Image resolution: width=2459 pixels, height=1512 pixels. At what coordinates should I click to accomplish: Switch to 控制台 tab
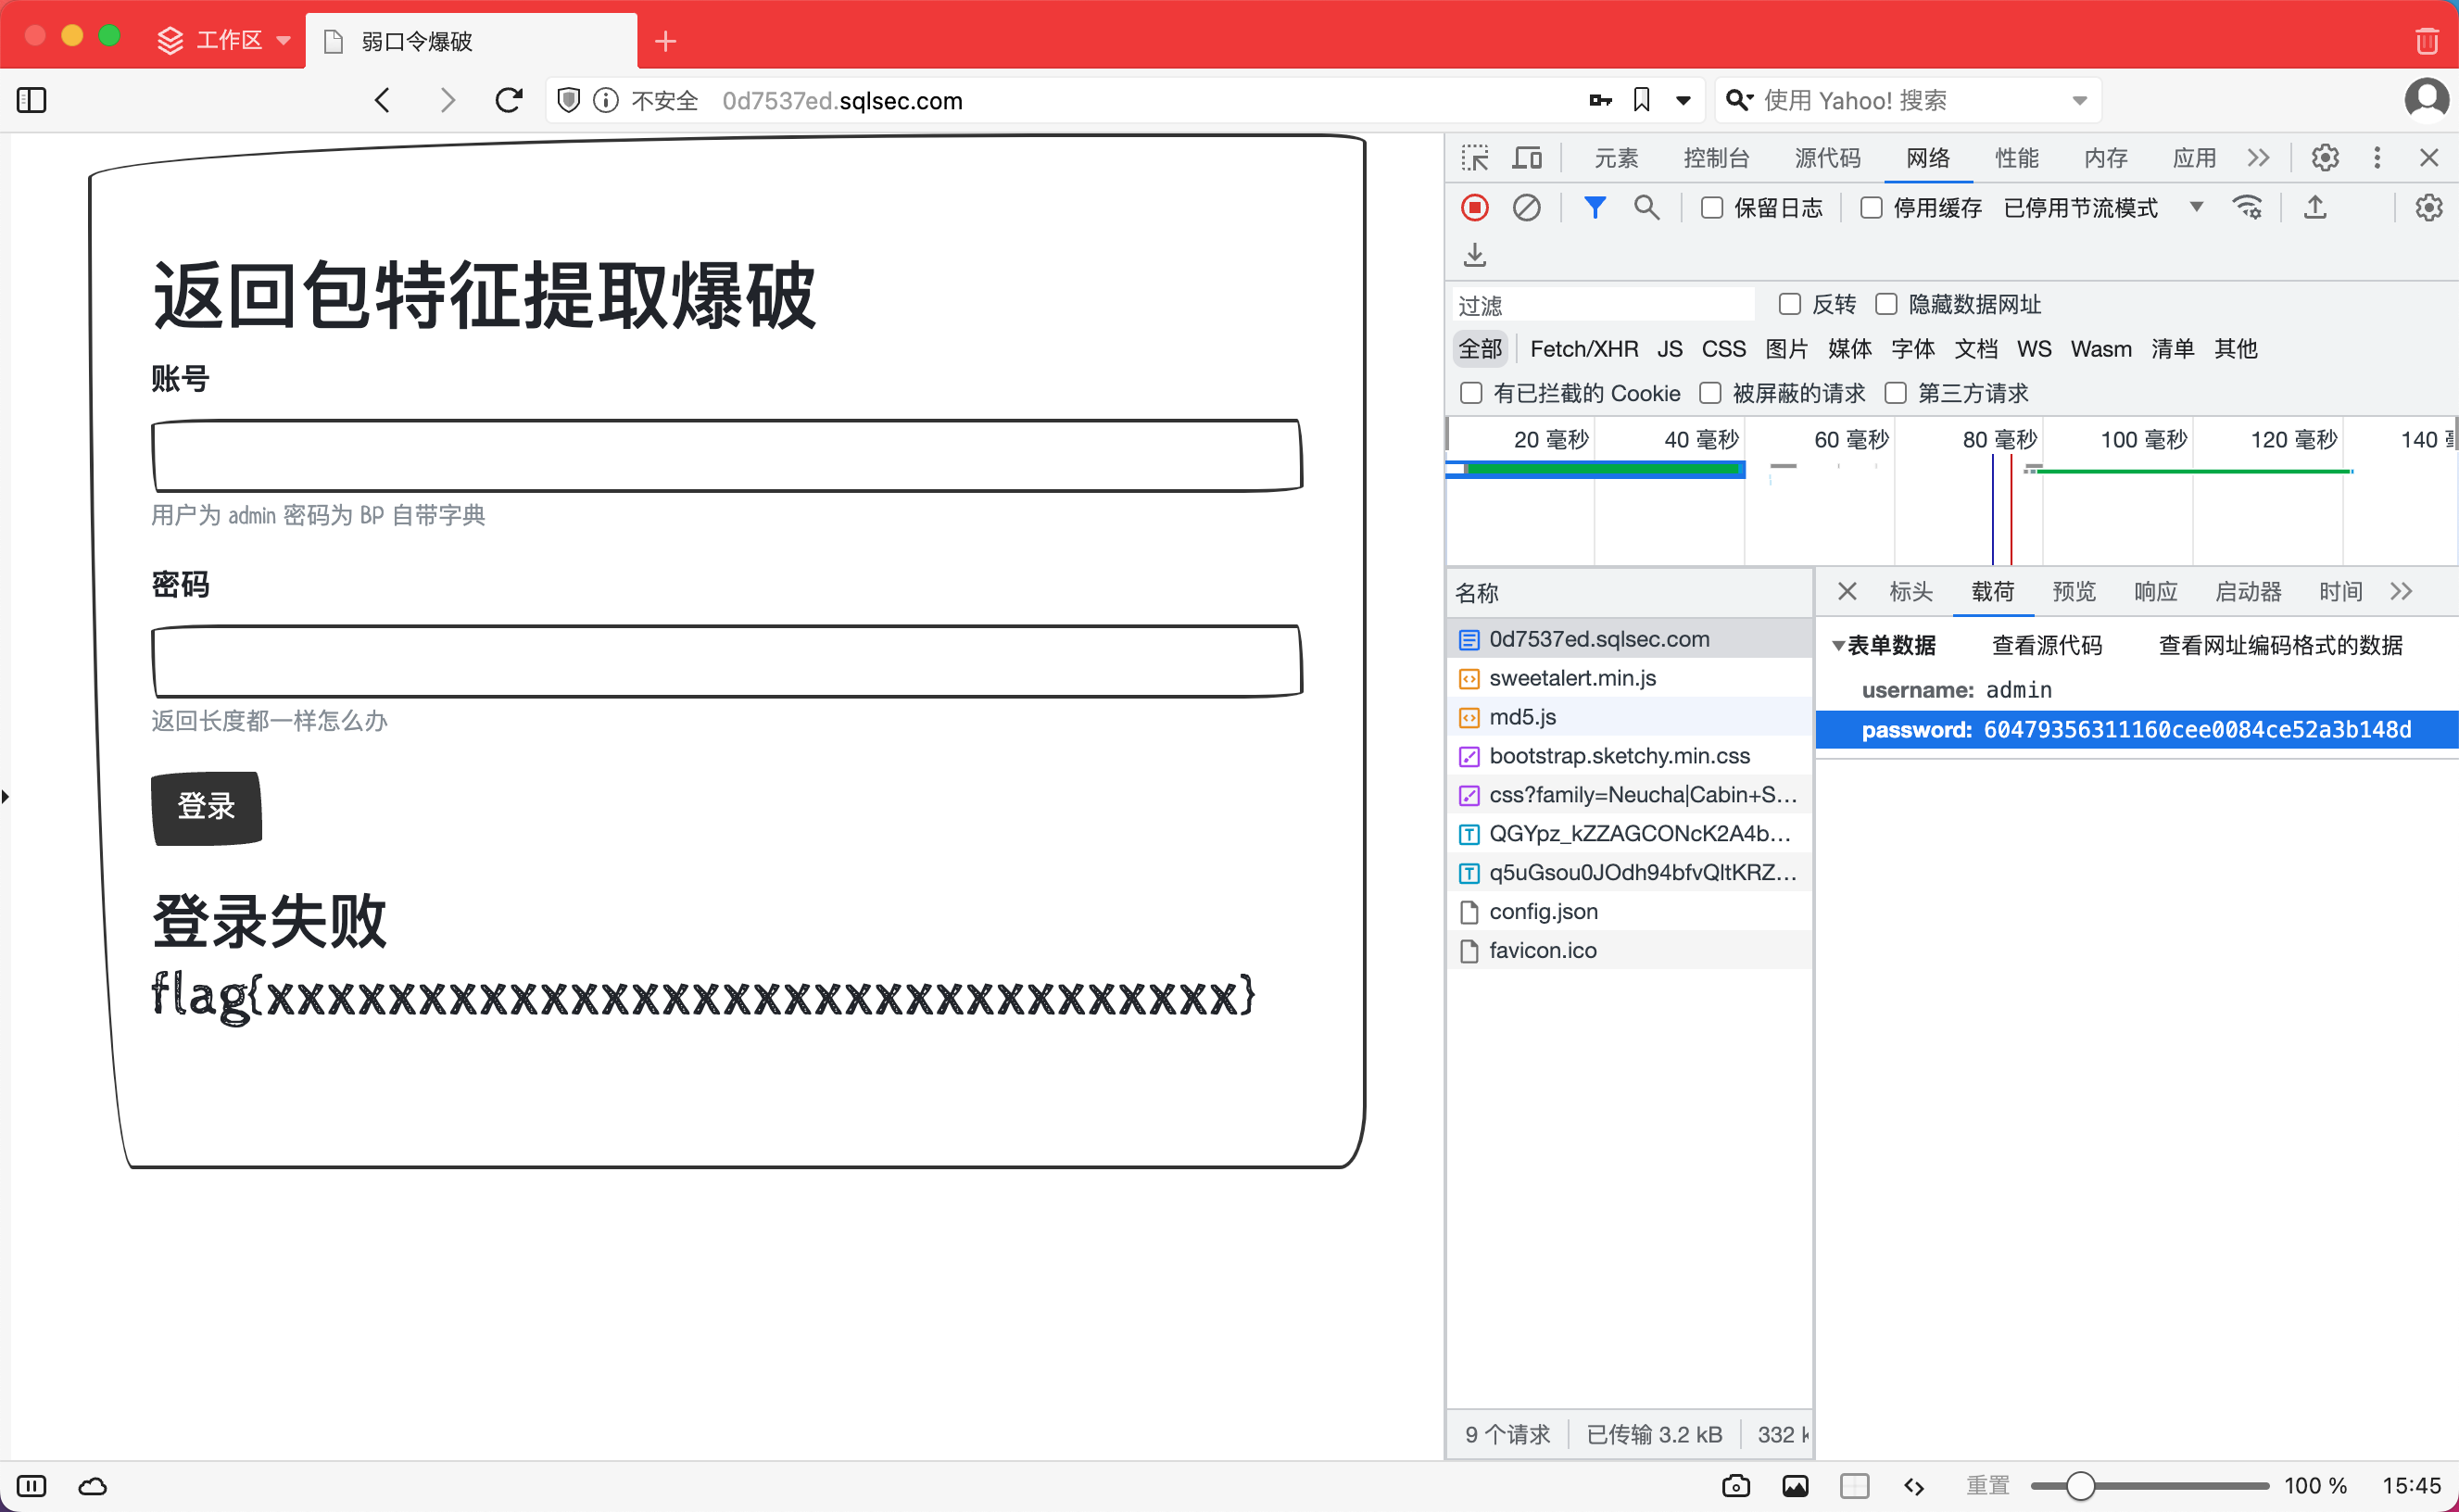tap(1716, 158)
